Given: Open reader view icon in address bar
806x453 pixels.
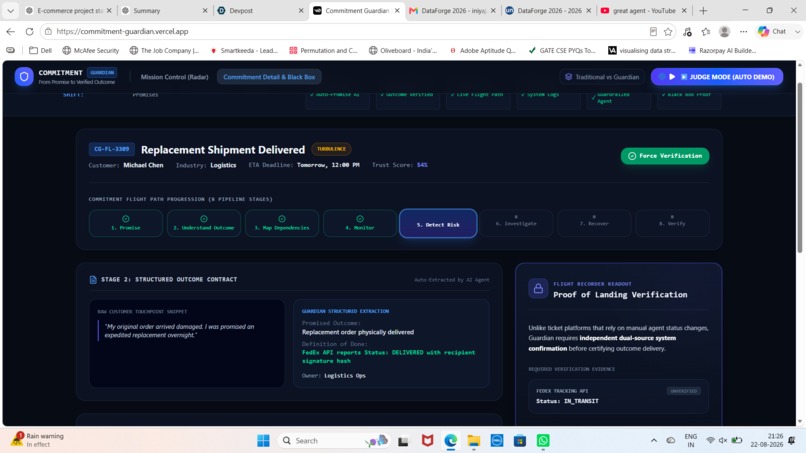Looking at the screenshot, I should pyautogui.click(x=653, y=31).
